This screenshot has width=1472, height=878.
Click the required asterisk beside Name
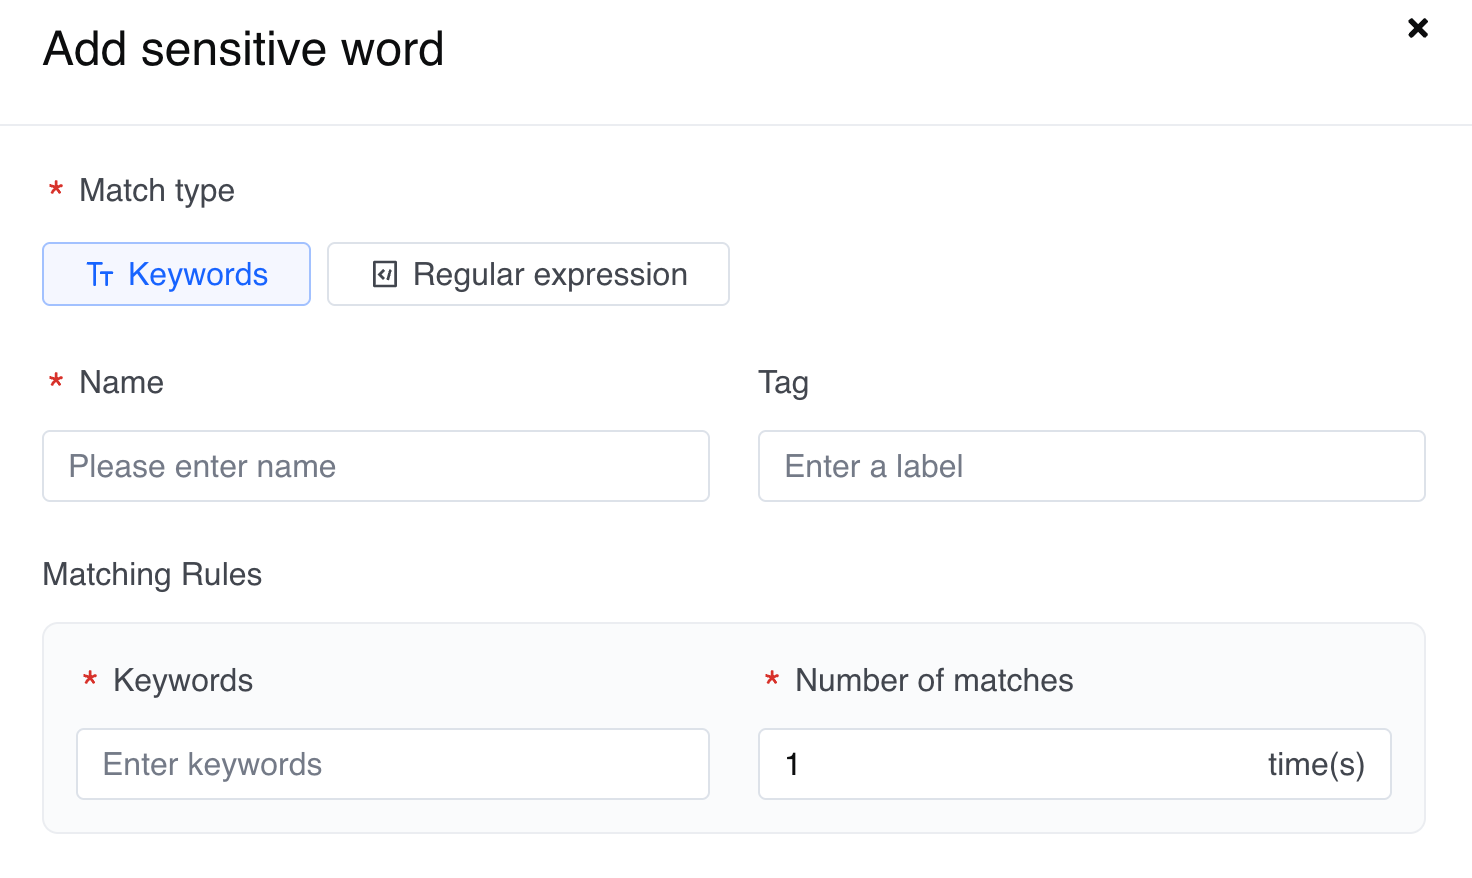56,382
